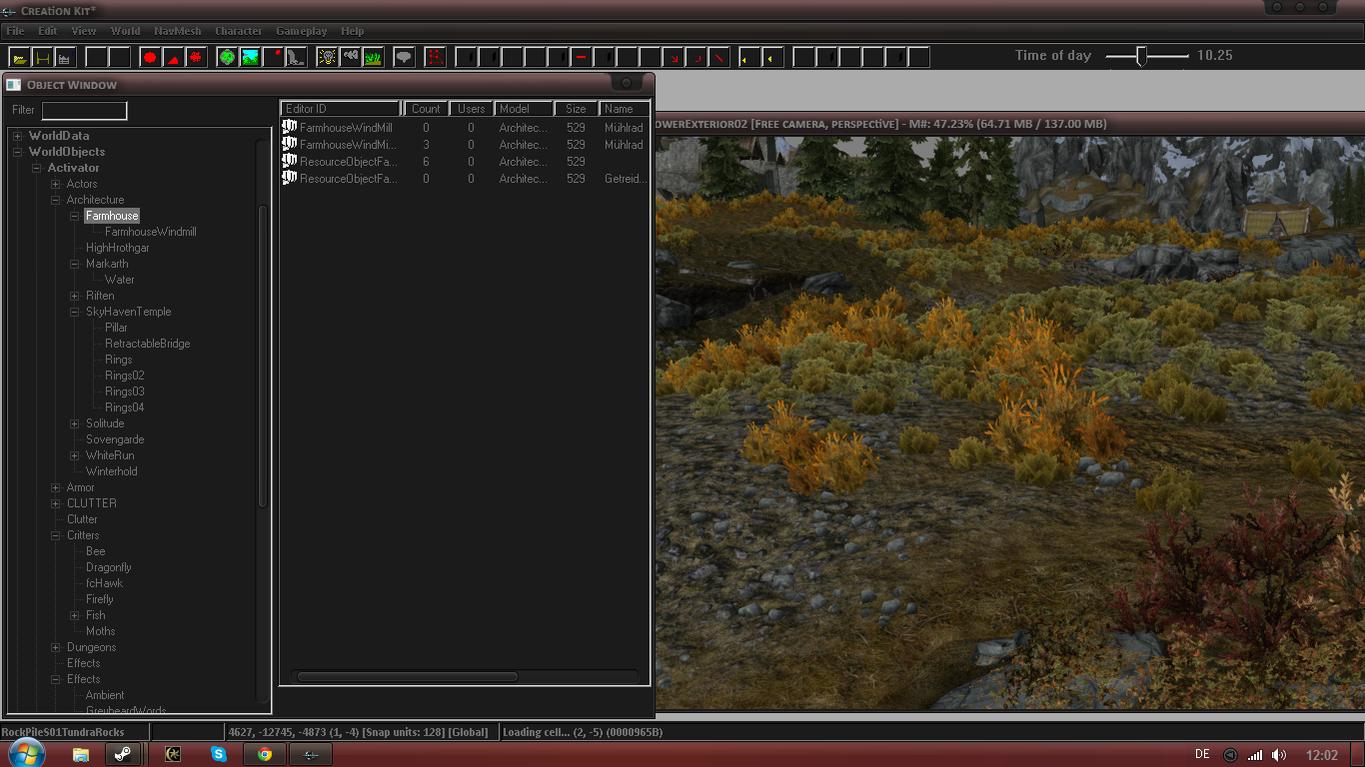Image resolution: width=1365 pixels, height=767 pixels.
Task: Expand the Riften architecture node
Action: point(75,296)
